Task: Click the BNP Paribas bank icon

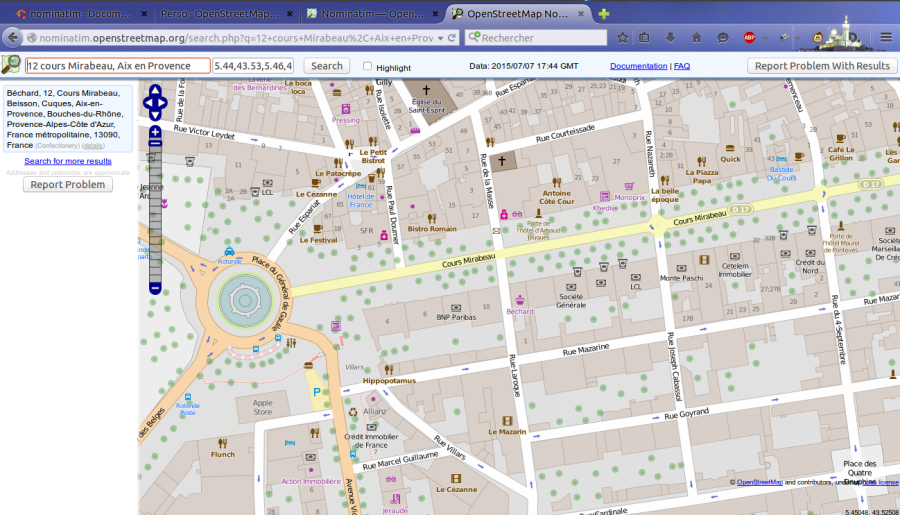Action: [456, 308]
